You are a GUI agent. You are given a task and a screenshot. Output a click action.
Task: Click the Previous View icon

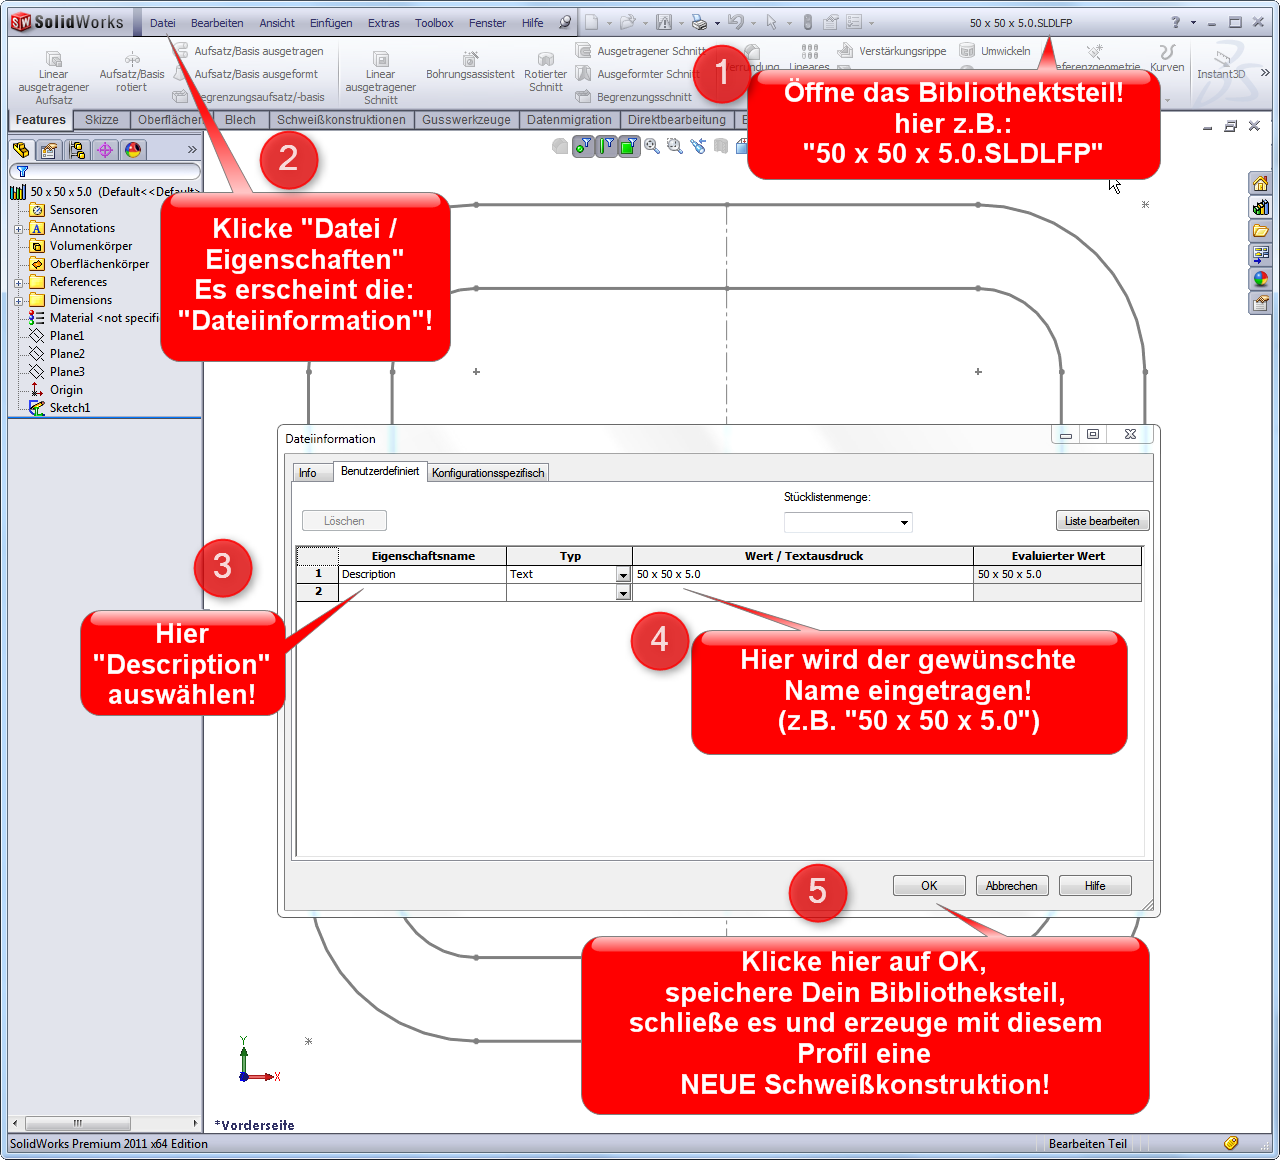(x=698, y=146)
